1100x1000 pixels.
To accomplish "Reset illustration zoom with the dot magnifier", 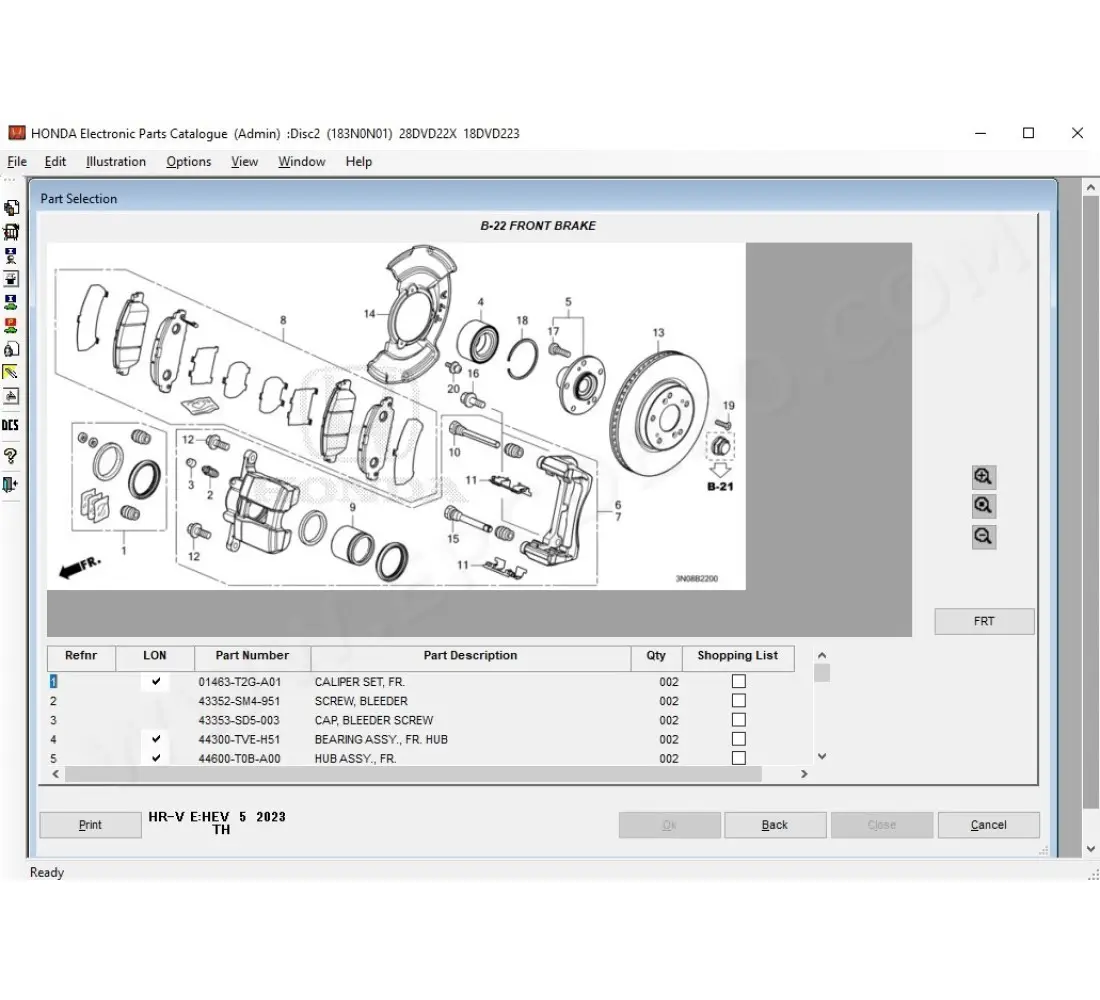I will (x=984, y=506).
